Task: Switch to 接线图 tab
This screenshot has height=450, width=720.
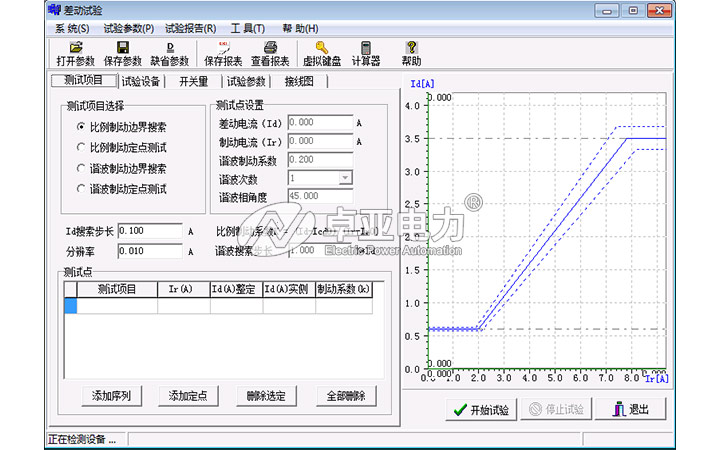Action: [x=299, y=81]
